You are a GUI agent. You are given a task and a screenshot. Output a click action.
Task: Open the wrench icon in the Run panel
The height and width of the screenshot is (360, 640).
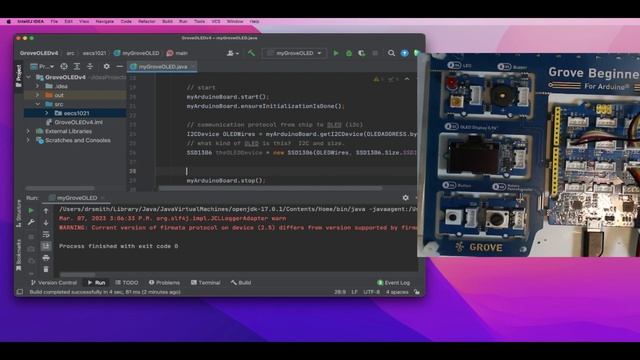(31, 222)
